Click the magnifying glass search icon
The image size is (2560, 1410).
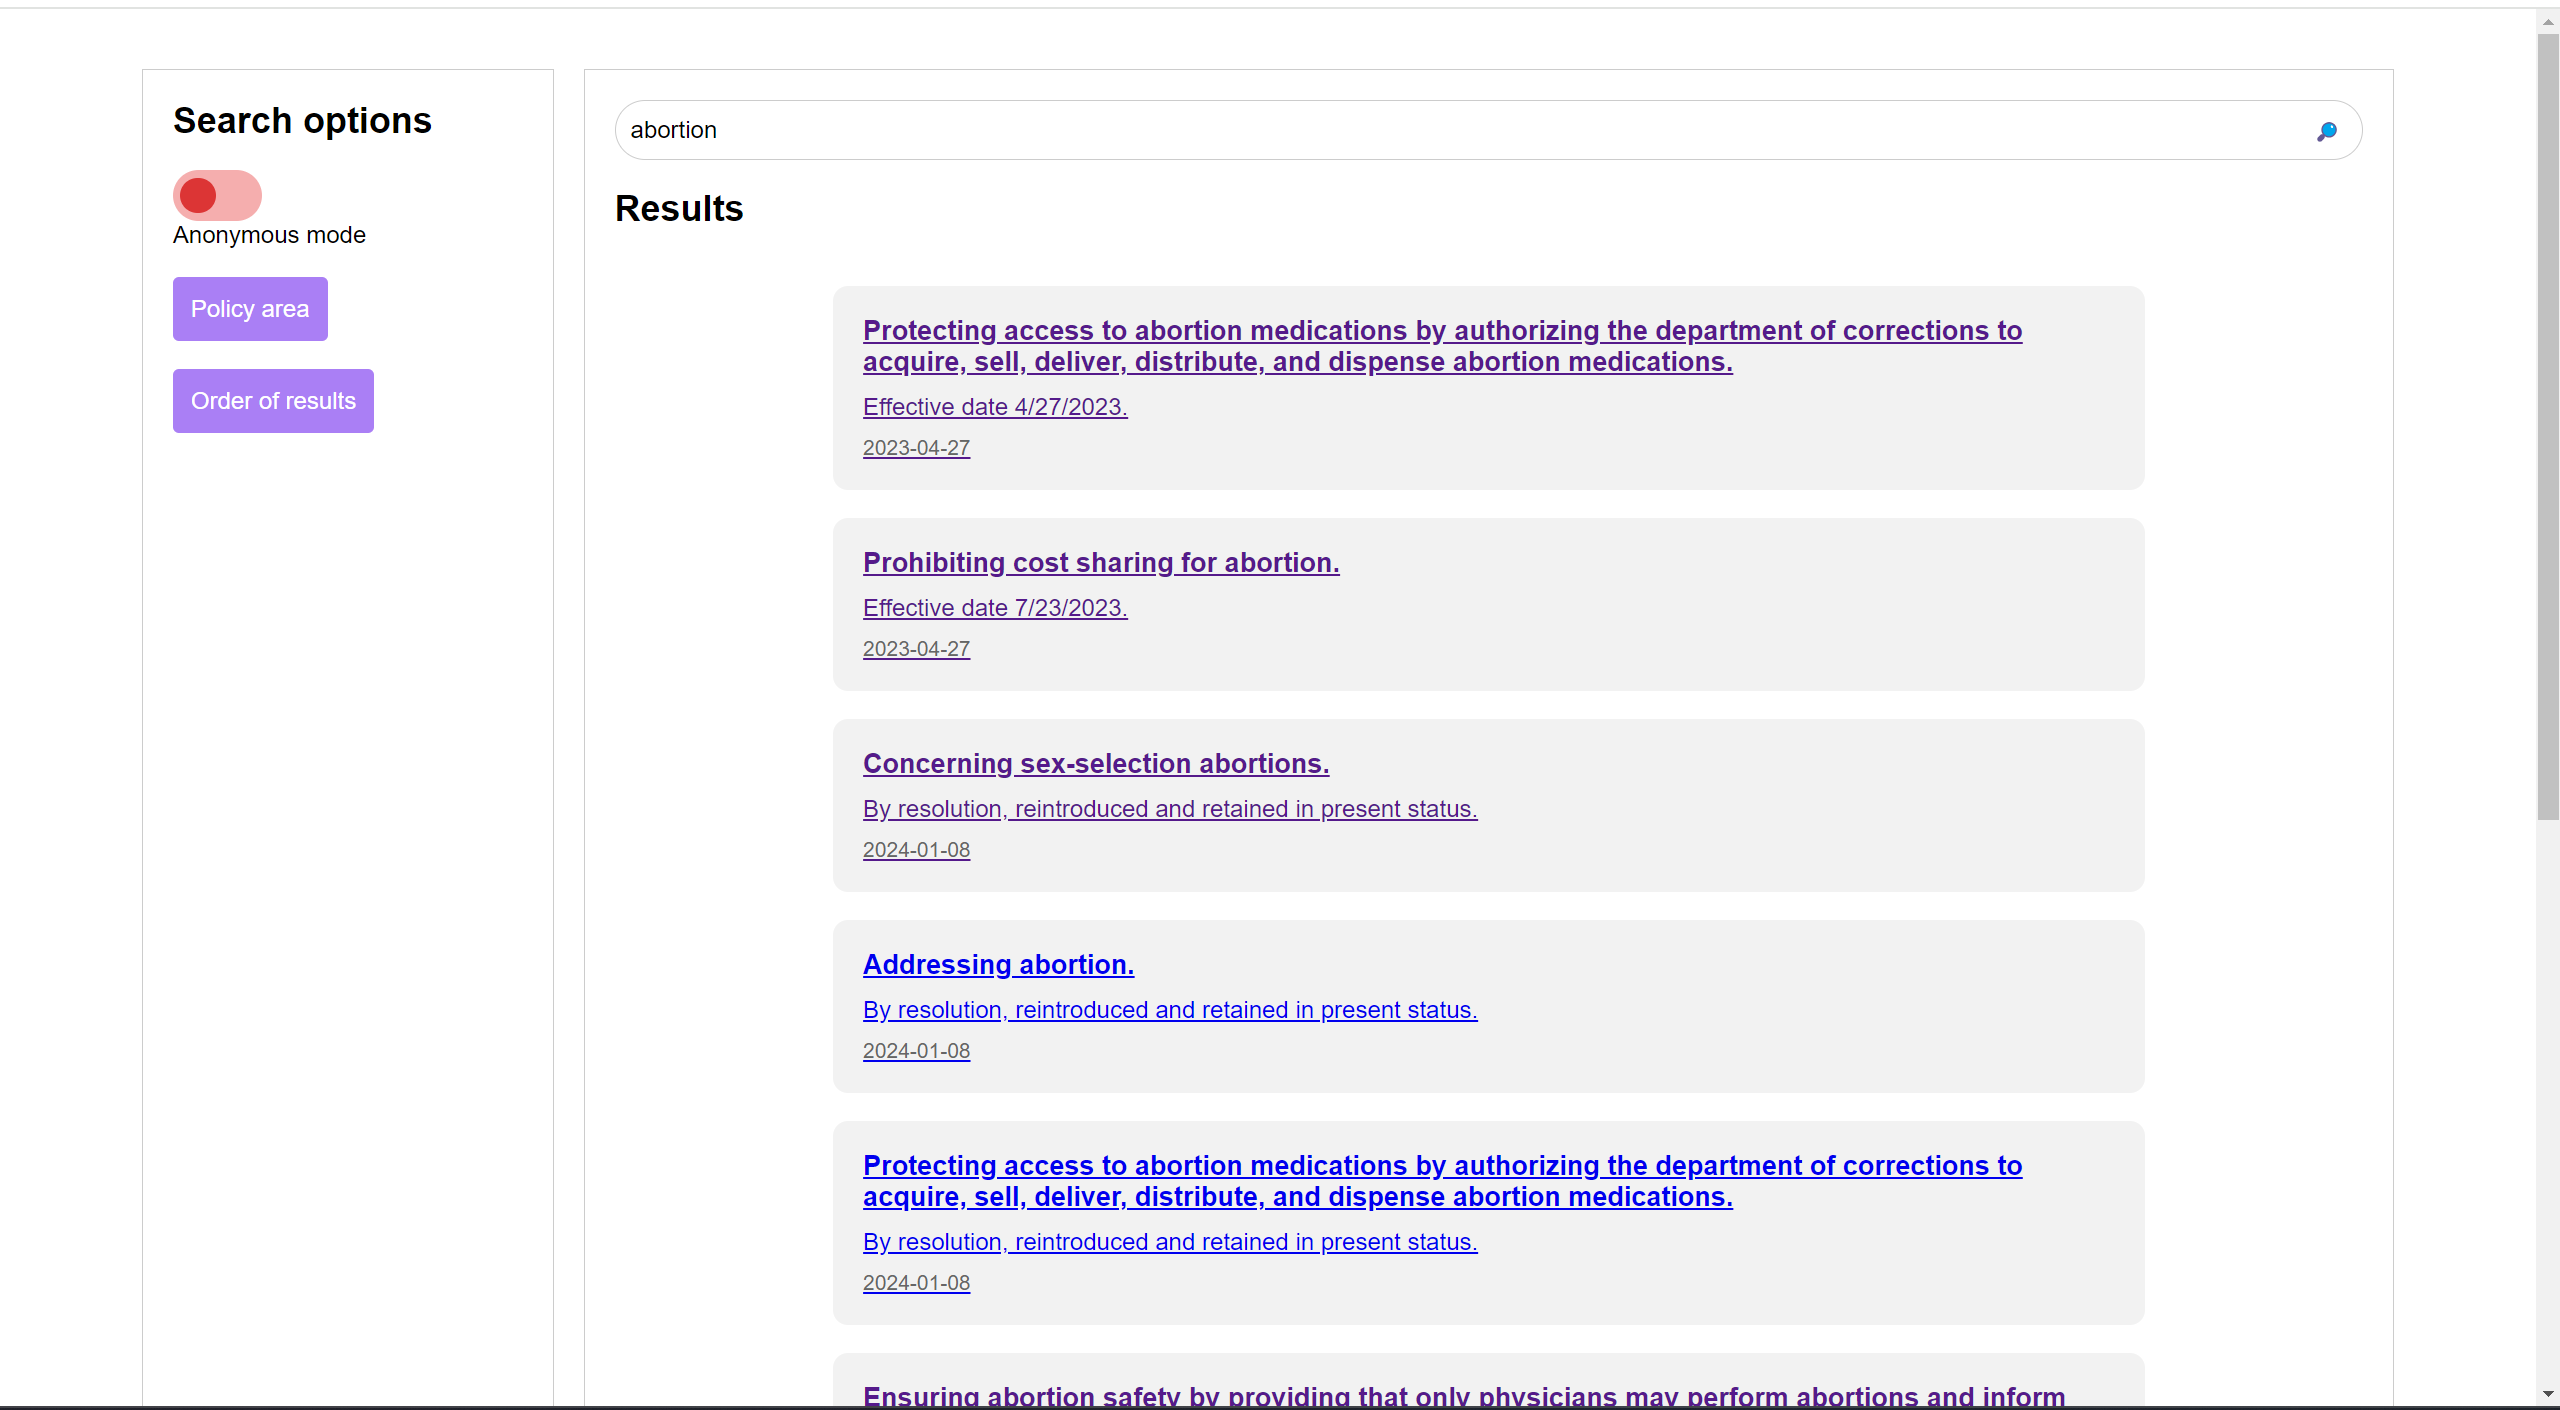click(2326, 131)
